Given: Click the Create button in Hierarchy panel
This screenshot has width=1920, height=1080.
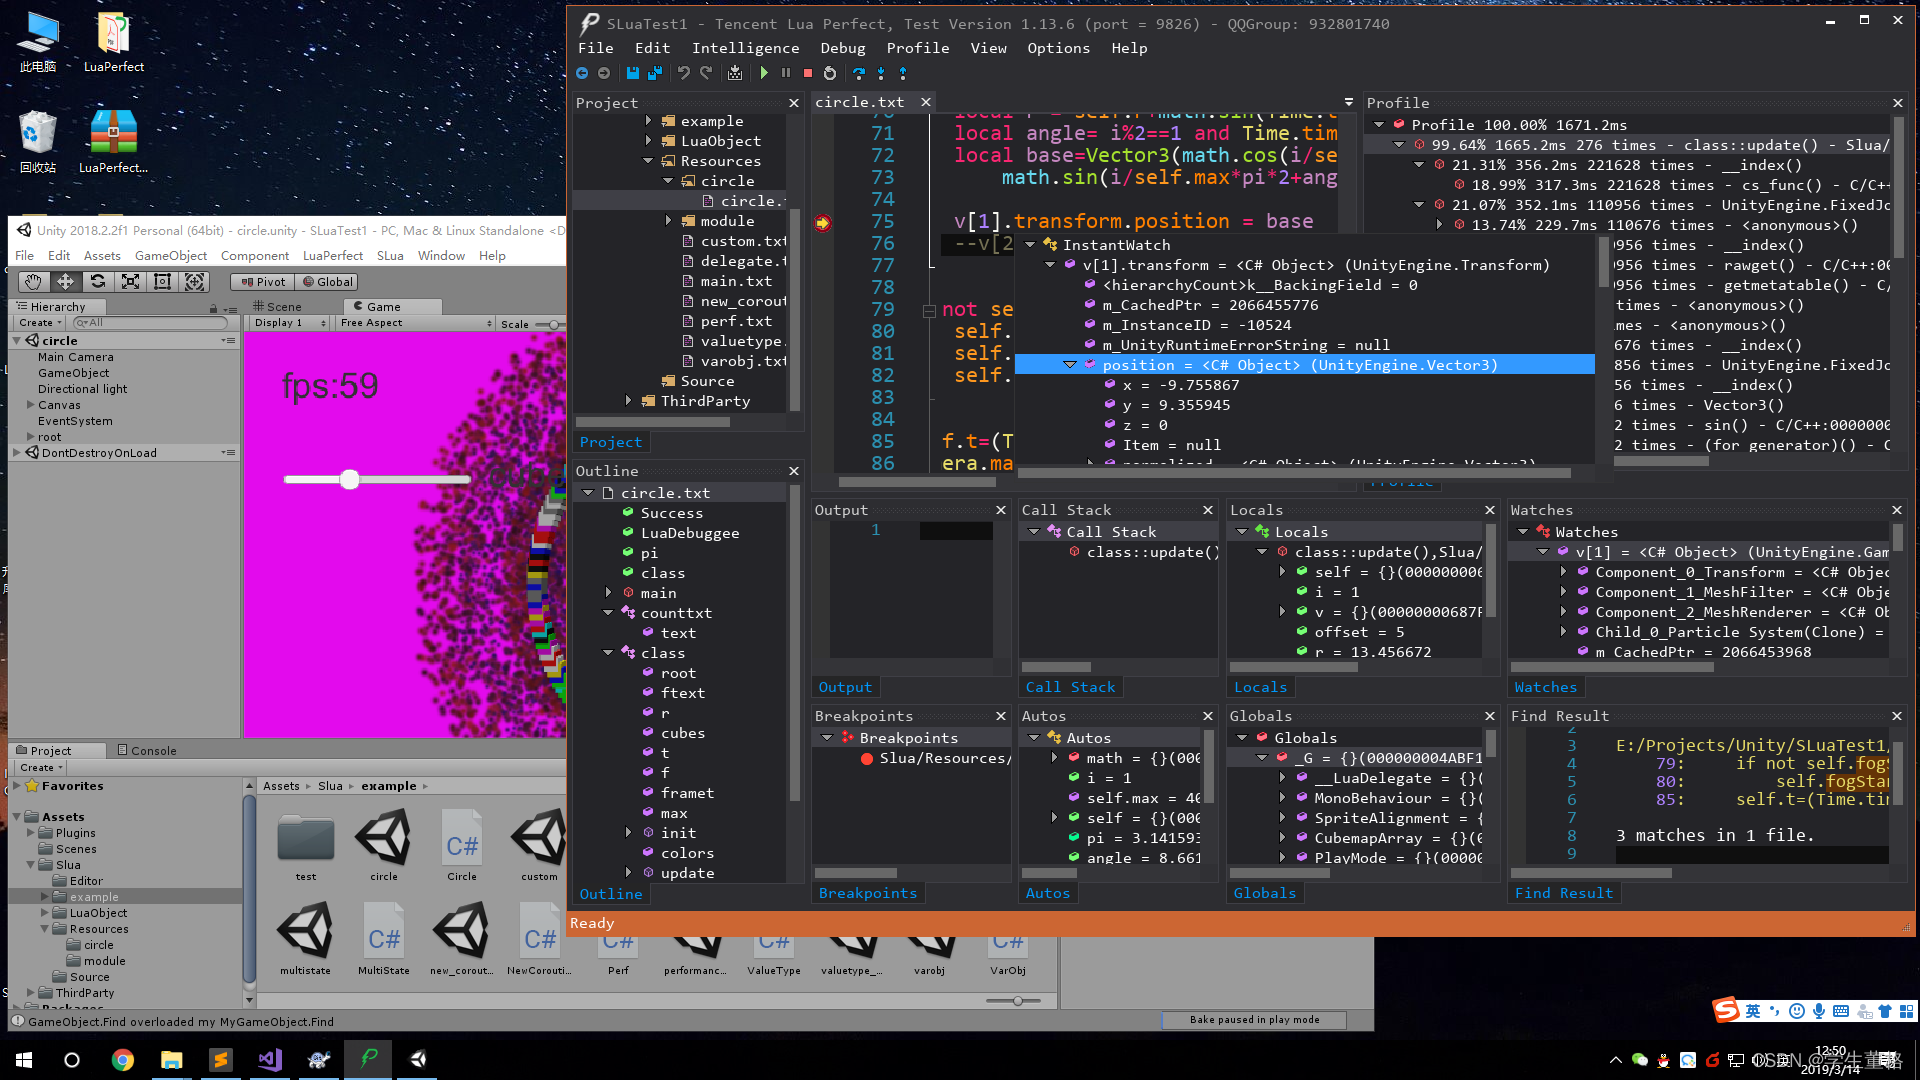Looking at the screenshot, I should point(37,322).
